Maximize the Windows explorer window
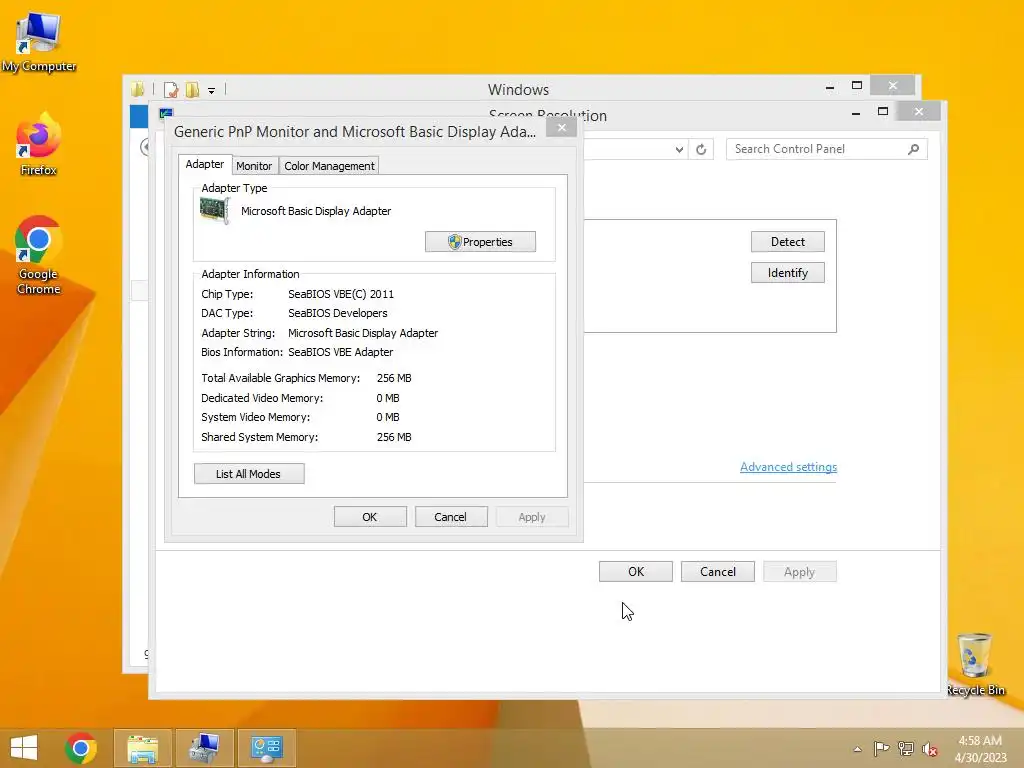Image resolution: width=1024 pixels, height=768 pixels. tap(857, 86)
